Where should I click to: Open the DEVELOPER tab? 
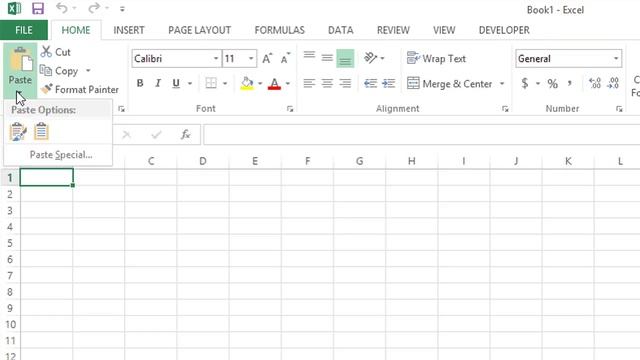click(504, 30)
